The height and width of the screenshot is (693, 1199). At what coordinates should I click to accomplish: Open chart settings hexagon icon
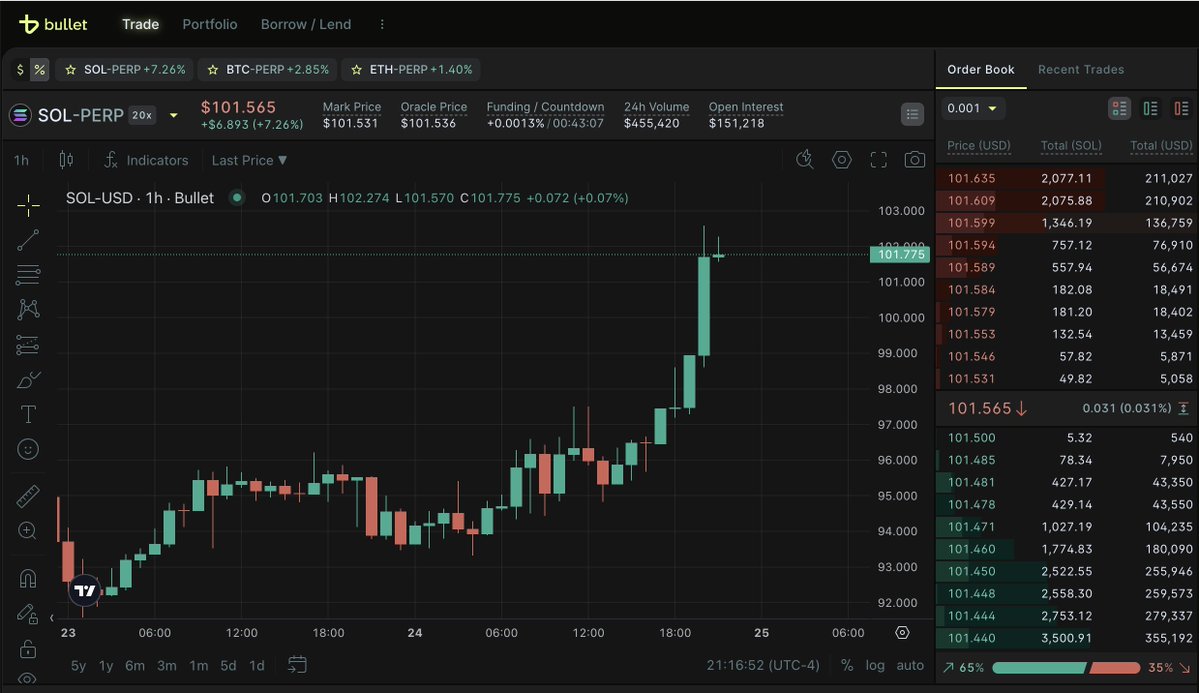(x=841, y=159)
